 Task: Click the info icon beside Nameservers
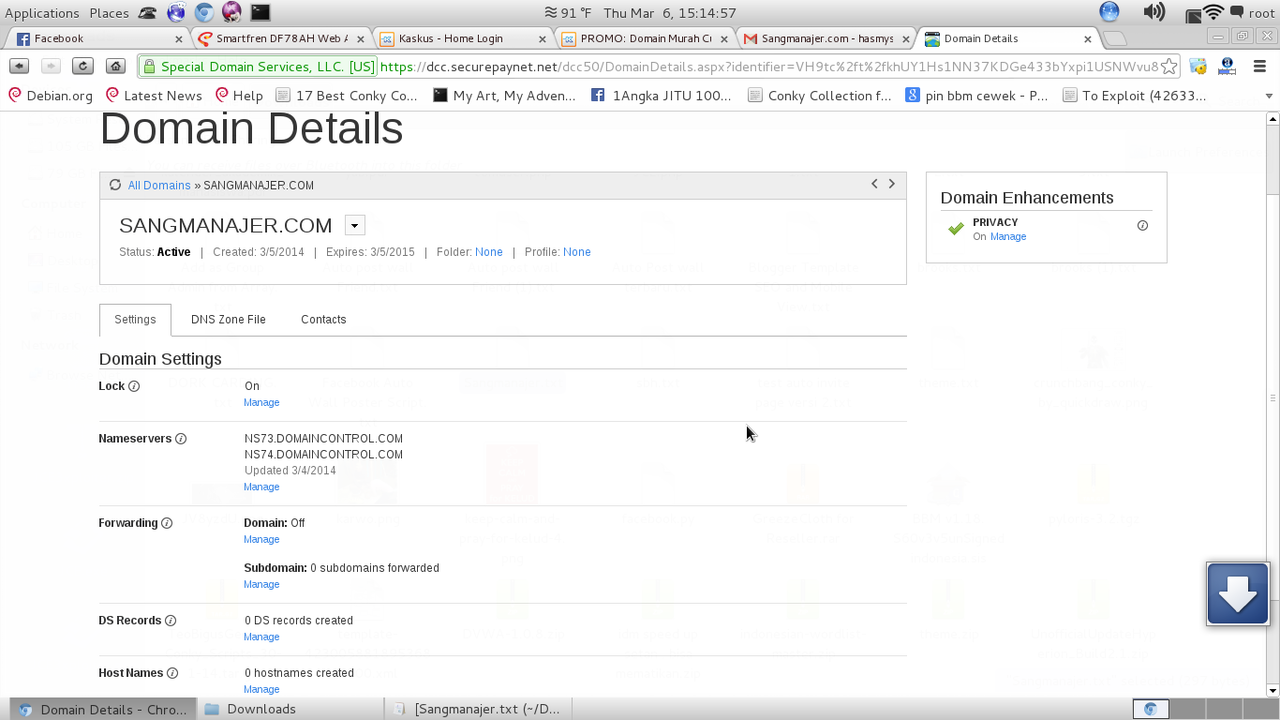(x=181, y=439)
